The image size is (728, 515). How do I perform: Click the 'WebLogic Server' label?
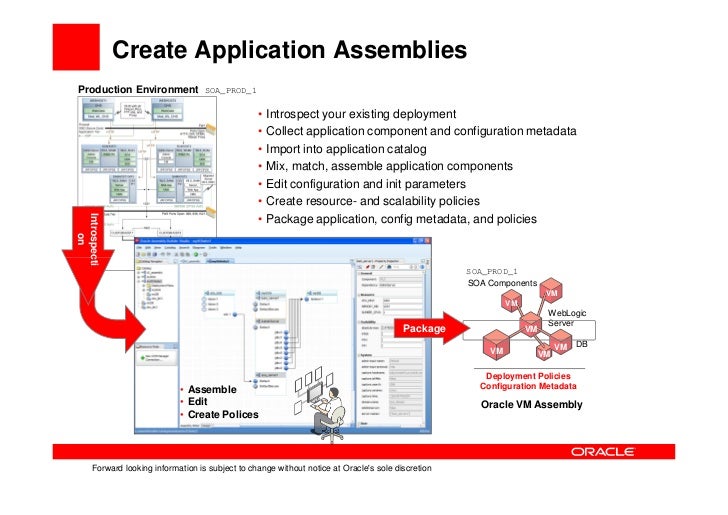point(566,318)
